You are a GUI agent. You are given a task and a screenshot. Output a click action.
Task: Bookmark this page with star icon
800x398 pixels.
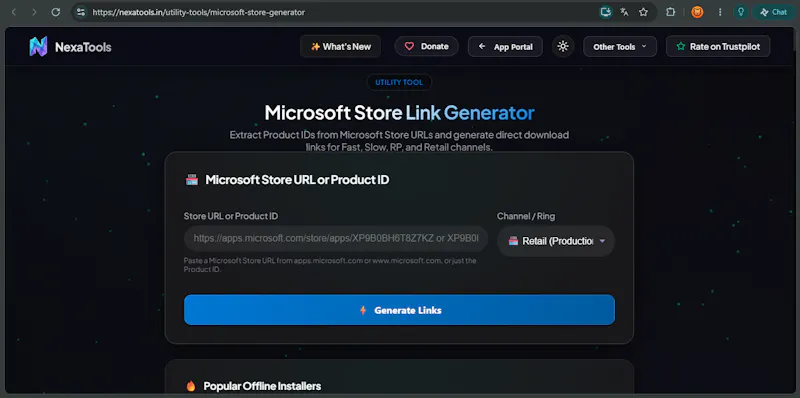(x=643, y=12)
